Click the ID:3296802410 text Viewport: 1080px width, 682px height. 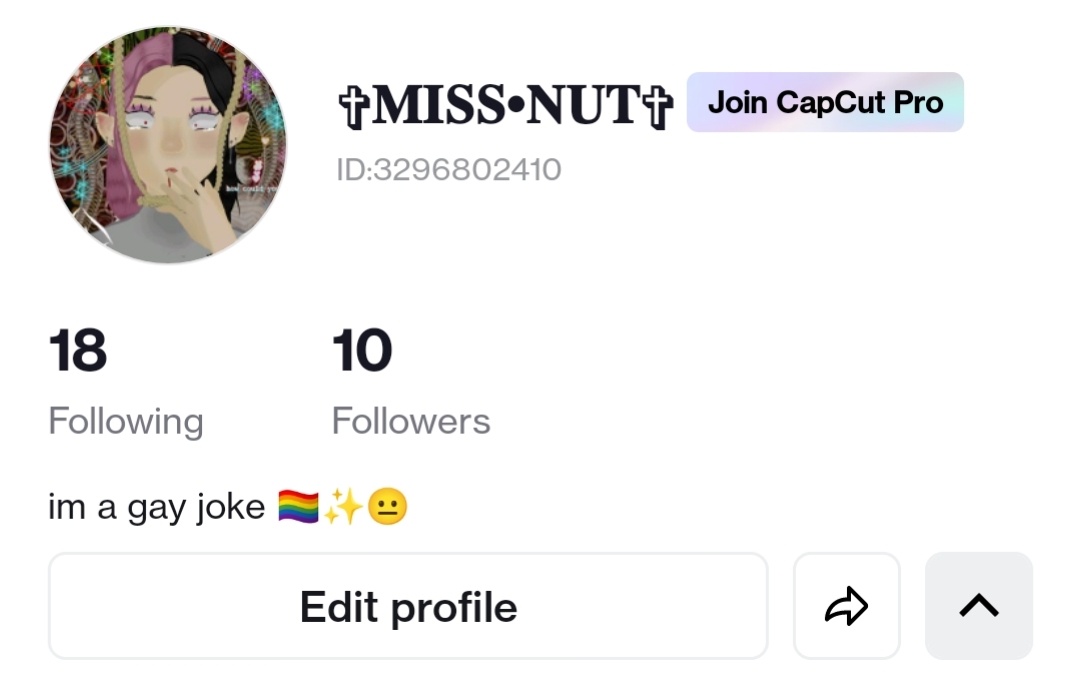click(x=449, y=169)
